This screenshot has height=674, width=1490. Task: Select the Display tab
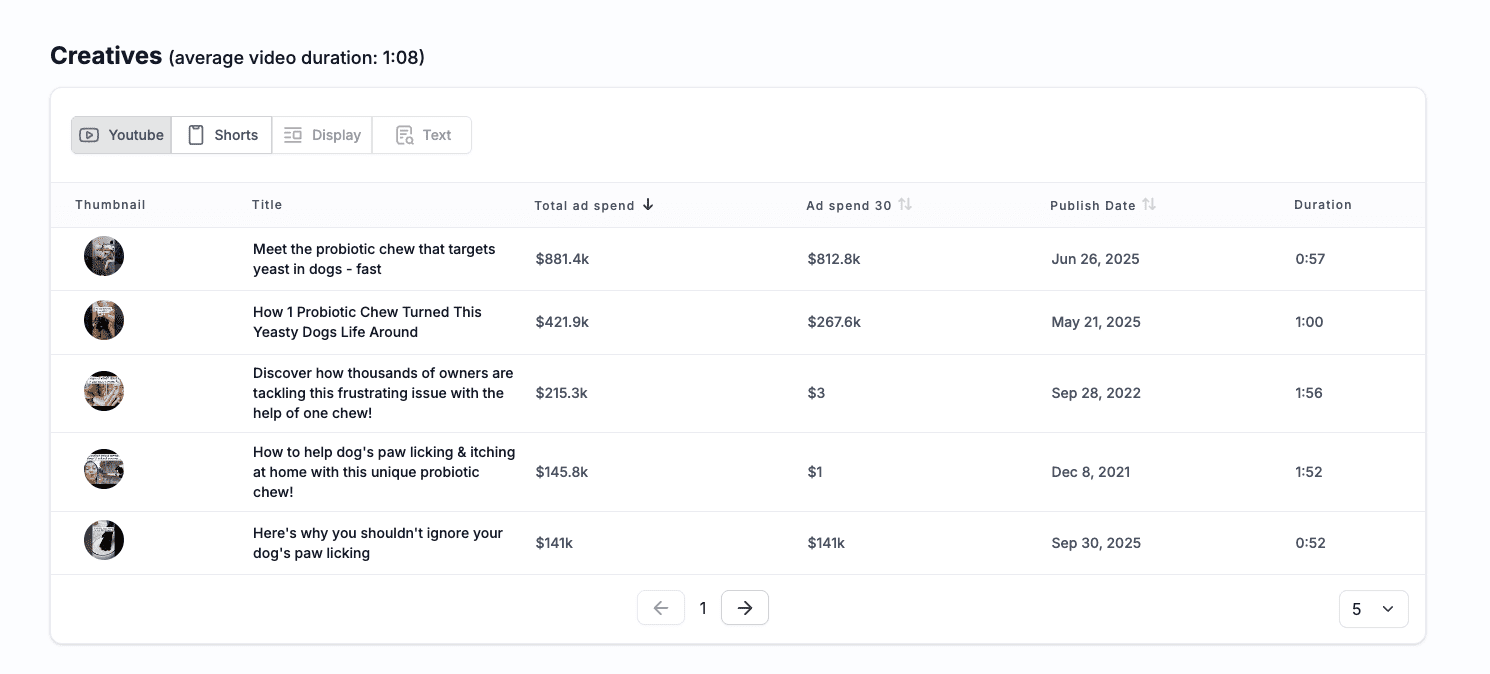click(x=322, y=135)
